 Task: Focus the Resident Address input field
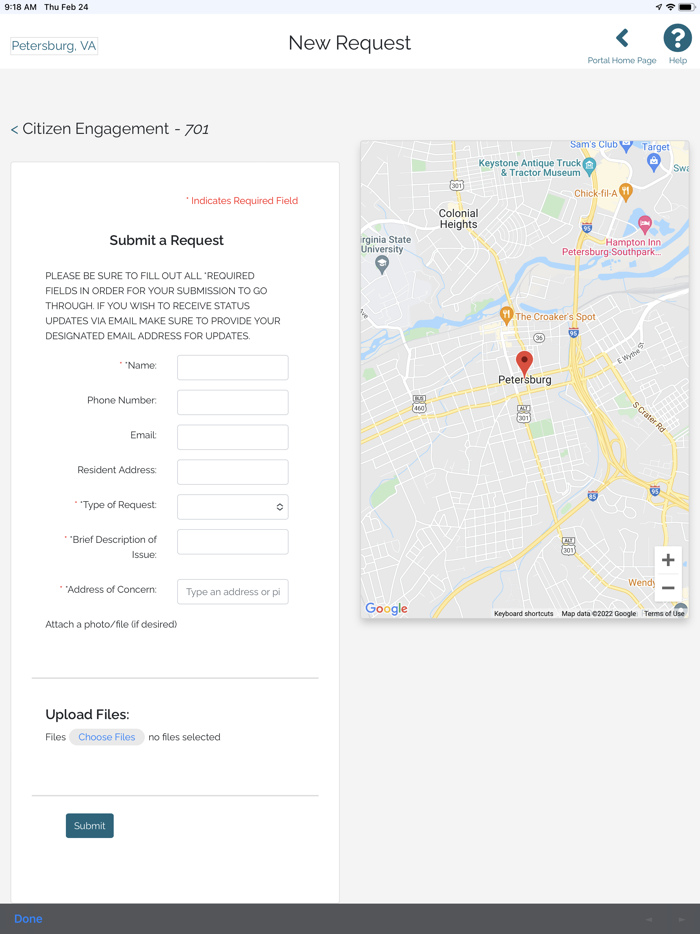[x=232, y=472]
